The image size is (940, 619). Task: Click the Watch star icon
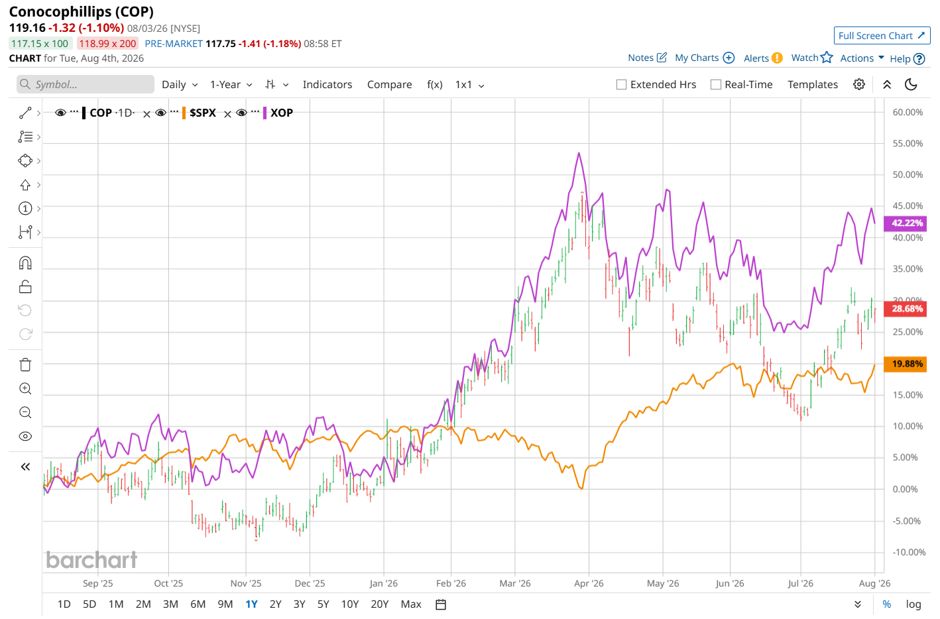click(x=827, y=57)
